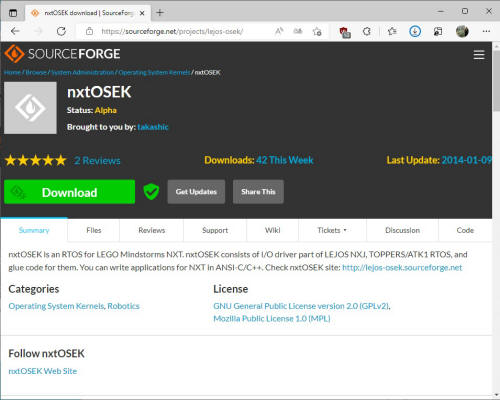
Task: Open the Code tab
Action: coord(465,230)
